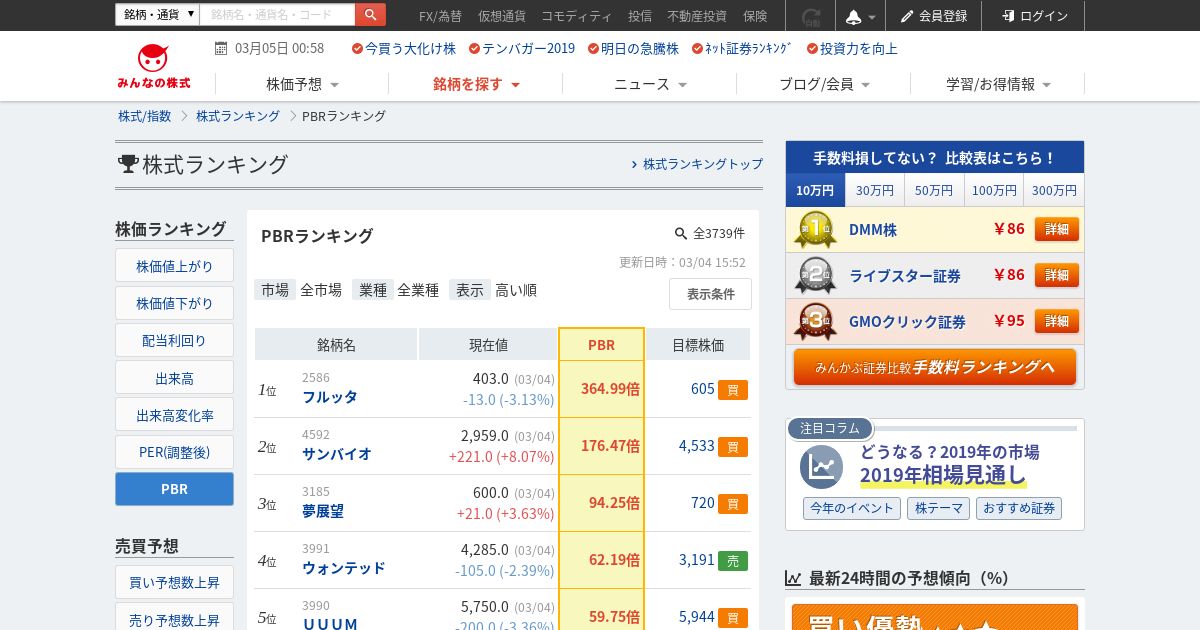
Task: Click the 株式ランキング breadcrumb
Action: coord(238,116)
